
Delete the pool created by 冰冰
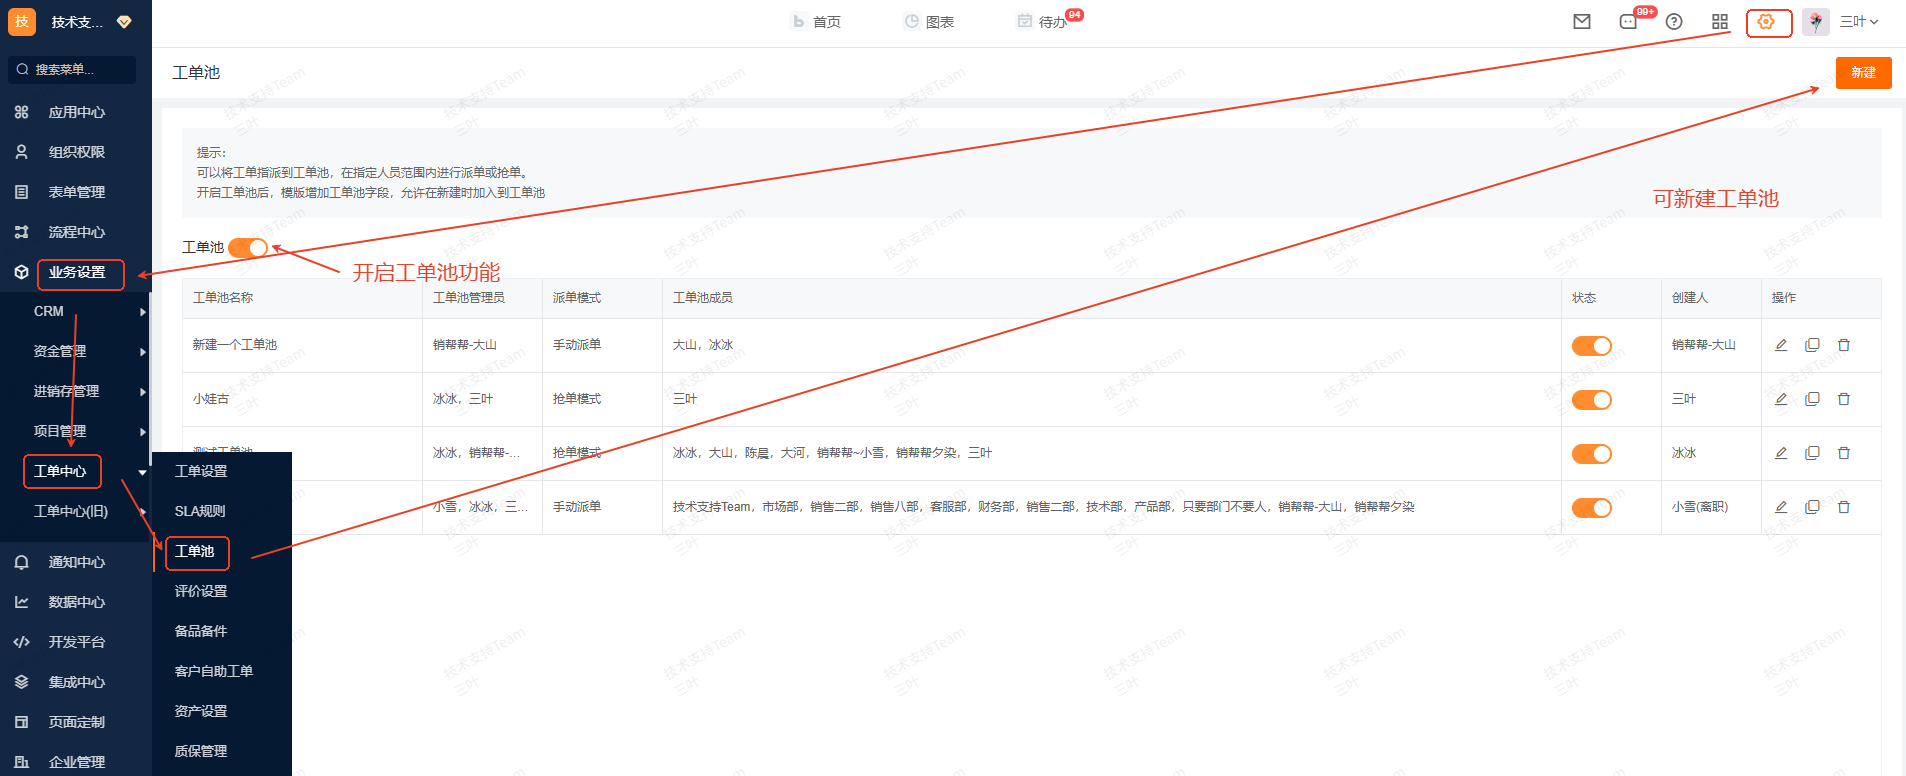(x=1844, y=453)
